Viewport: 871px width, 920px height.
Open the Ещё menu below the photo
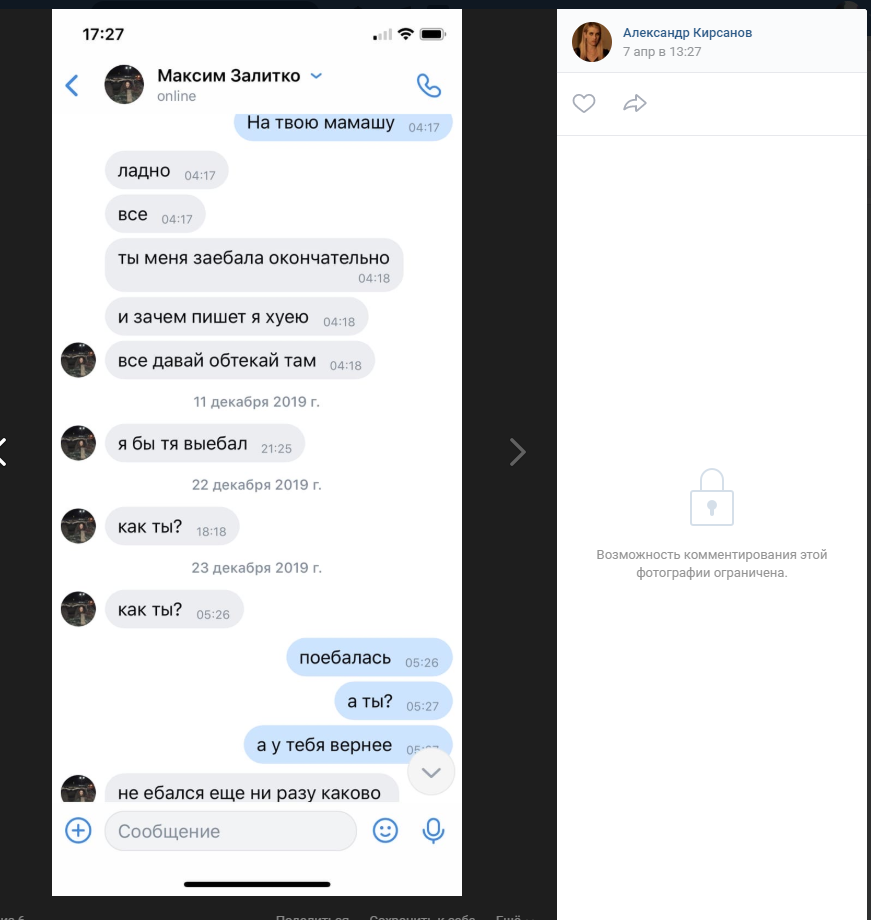[514, 917]
